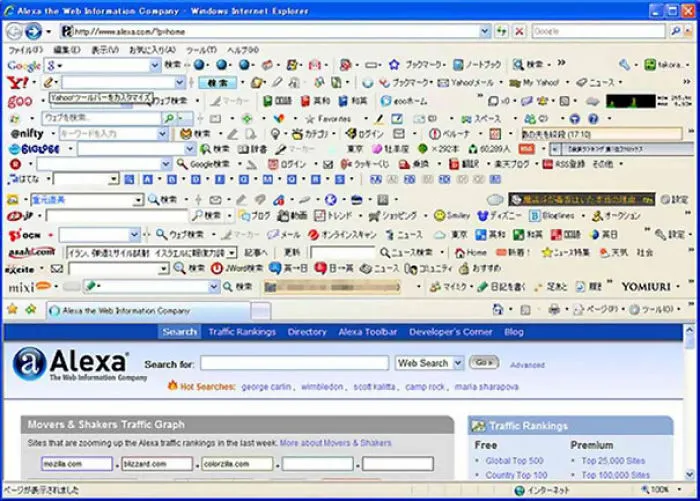Click the 100% zoom level control in status bar

[x=662, y=490]
